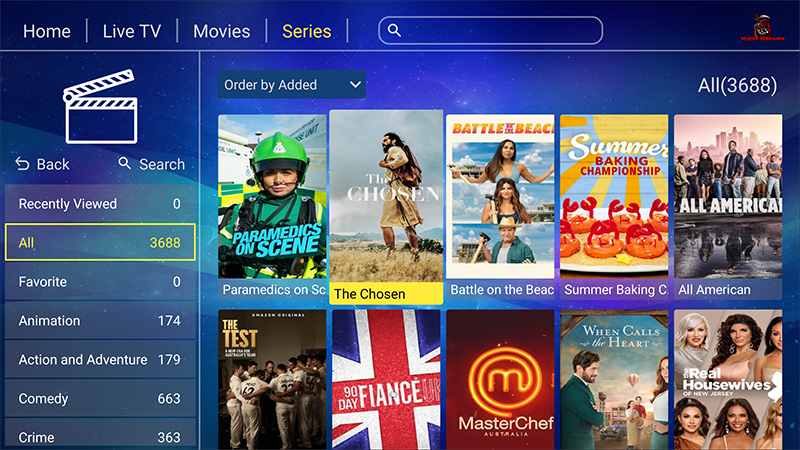The width and height of the screenshot is (800, 450).
Task: Choose the Animation category
Action: [x=100, y=320]
